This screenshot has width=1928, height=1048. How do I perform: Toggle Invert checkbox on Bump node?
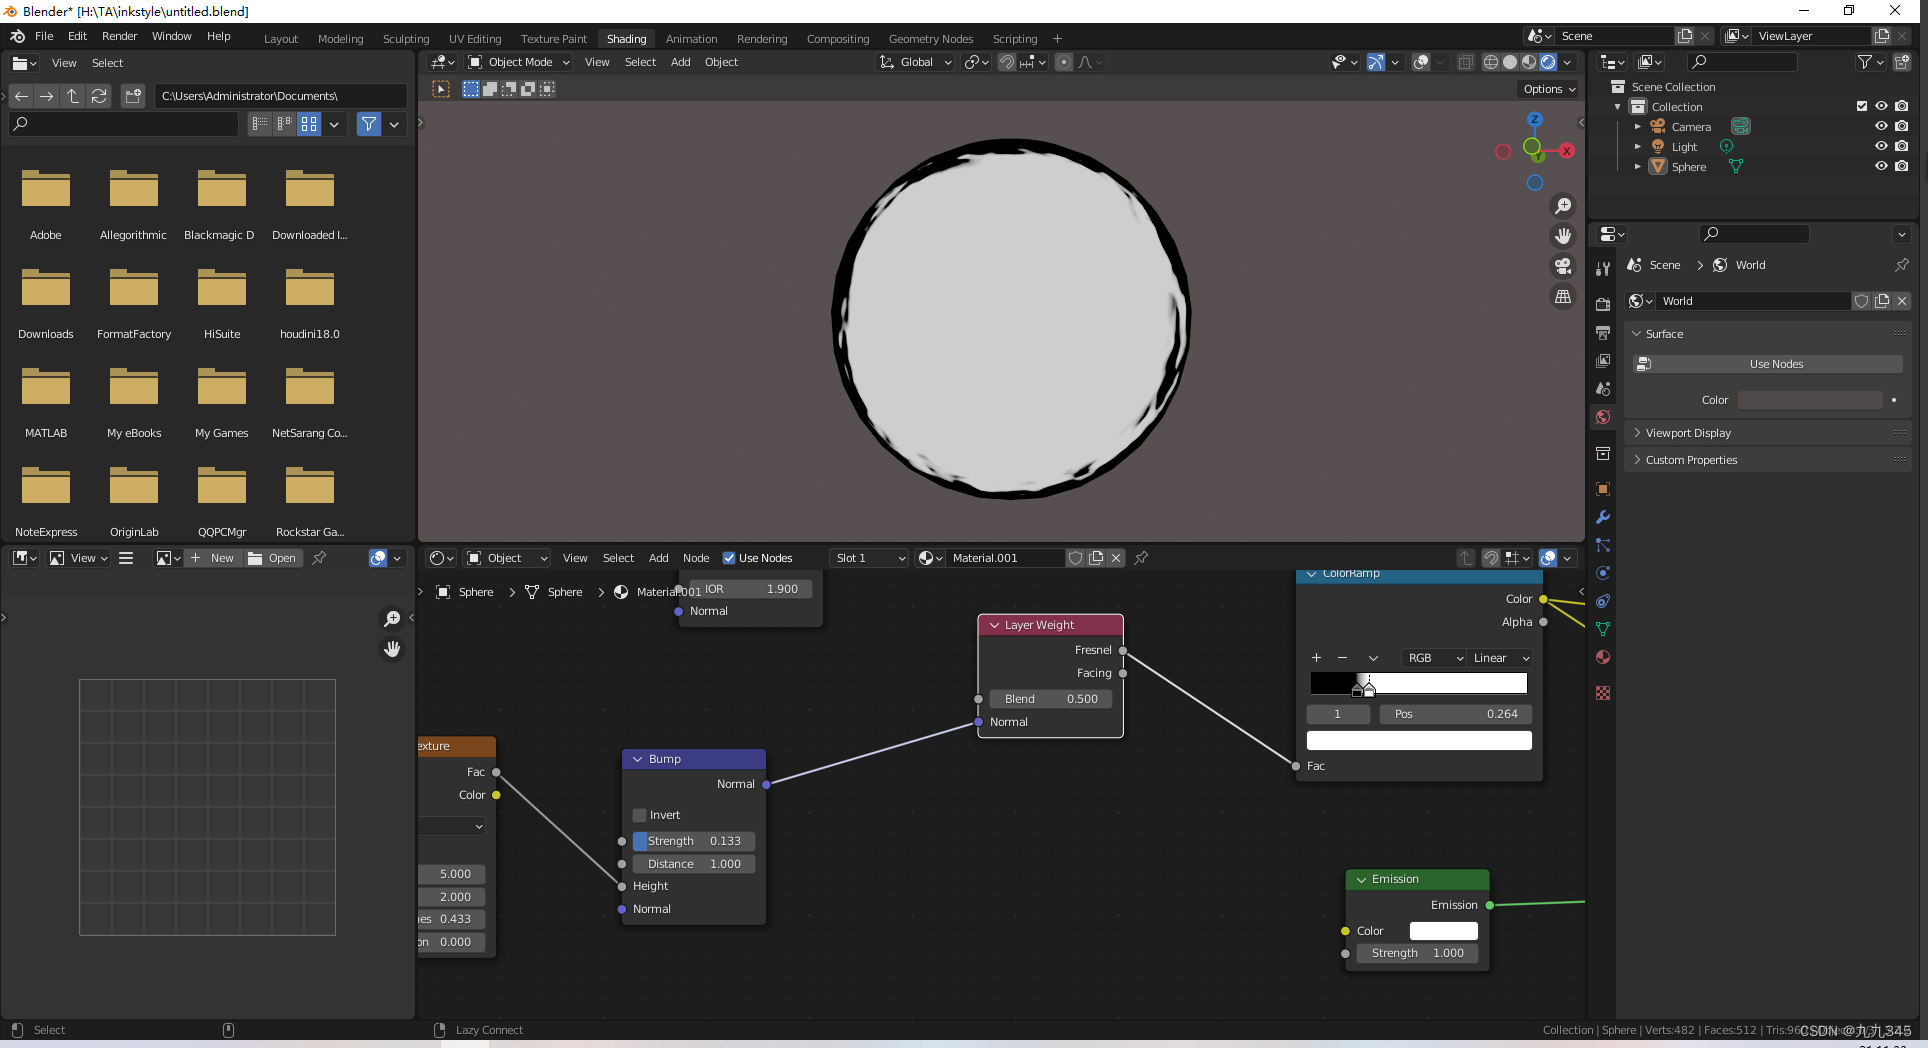640,815
